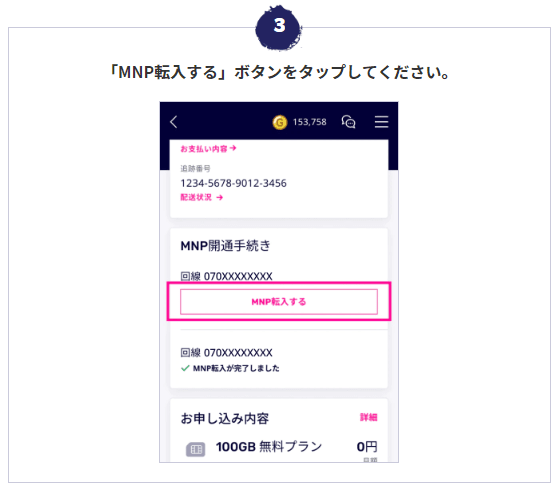Click the arrow beside お支払い内容

point(233,148)
